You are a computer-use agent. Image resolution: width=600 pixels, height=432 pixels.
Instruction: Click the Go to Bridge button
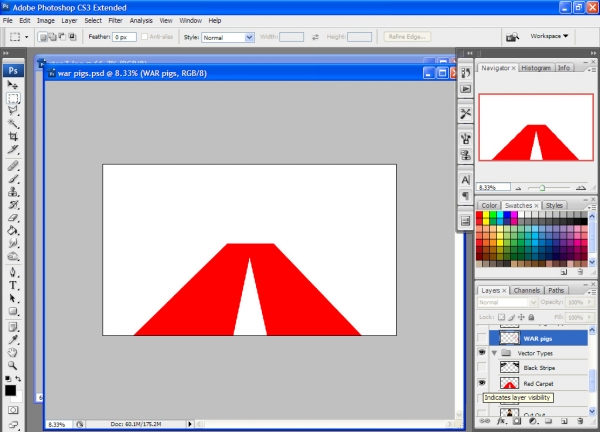click(512, 37)
